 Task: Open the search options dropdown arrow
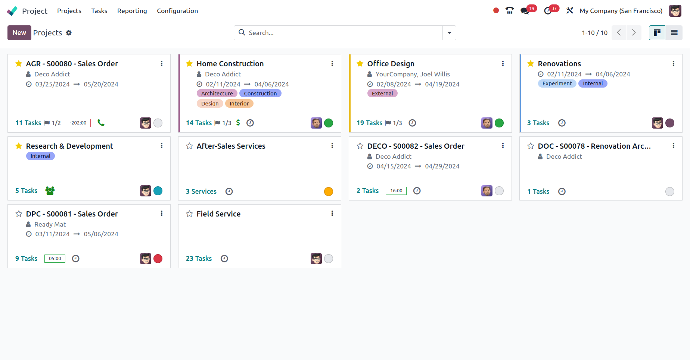point(449,33)
